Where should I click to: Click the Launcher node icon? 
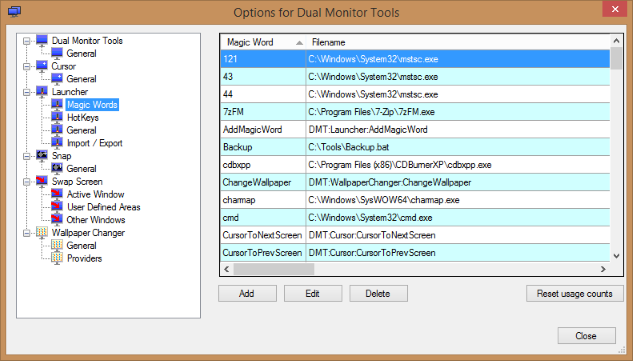pyautogui.click(x=42, y=92)
